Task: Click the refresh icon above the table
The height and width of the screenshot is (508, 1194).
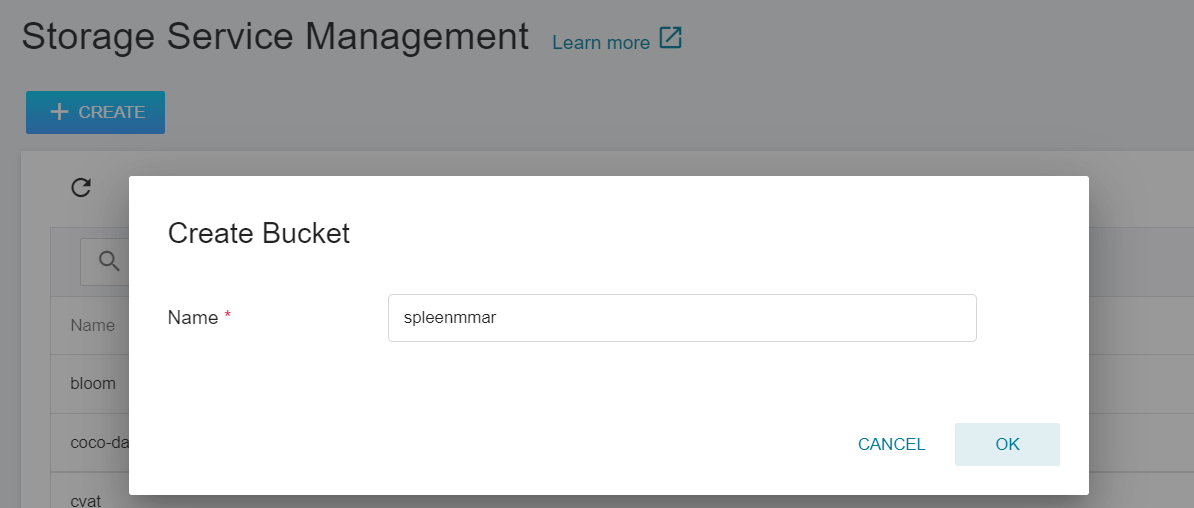Action: [81, 187]
